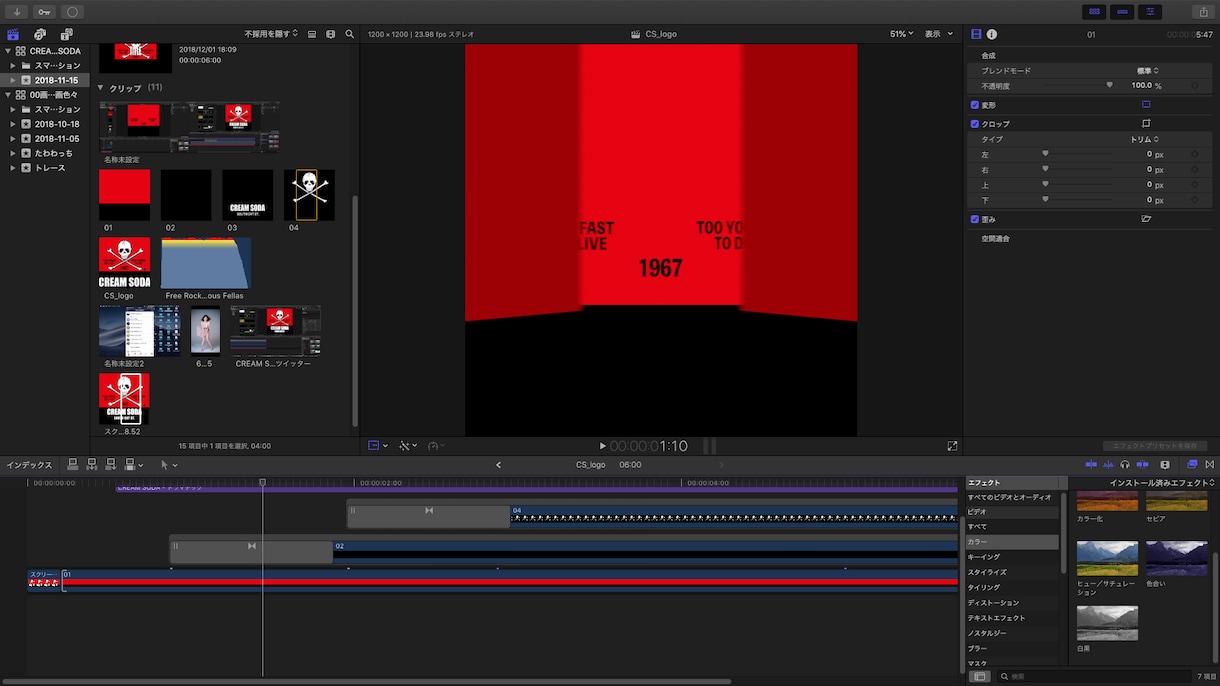The image size is (1220, 686).
Task: Click the インデックス timeline index button
Action: point(29,465)
